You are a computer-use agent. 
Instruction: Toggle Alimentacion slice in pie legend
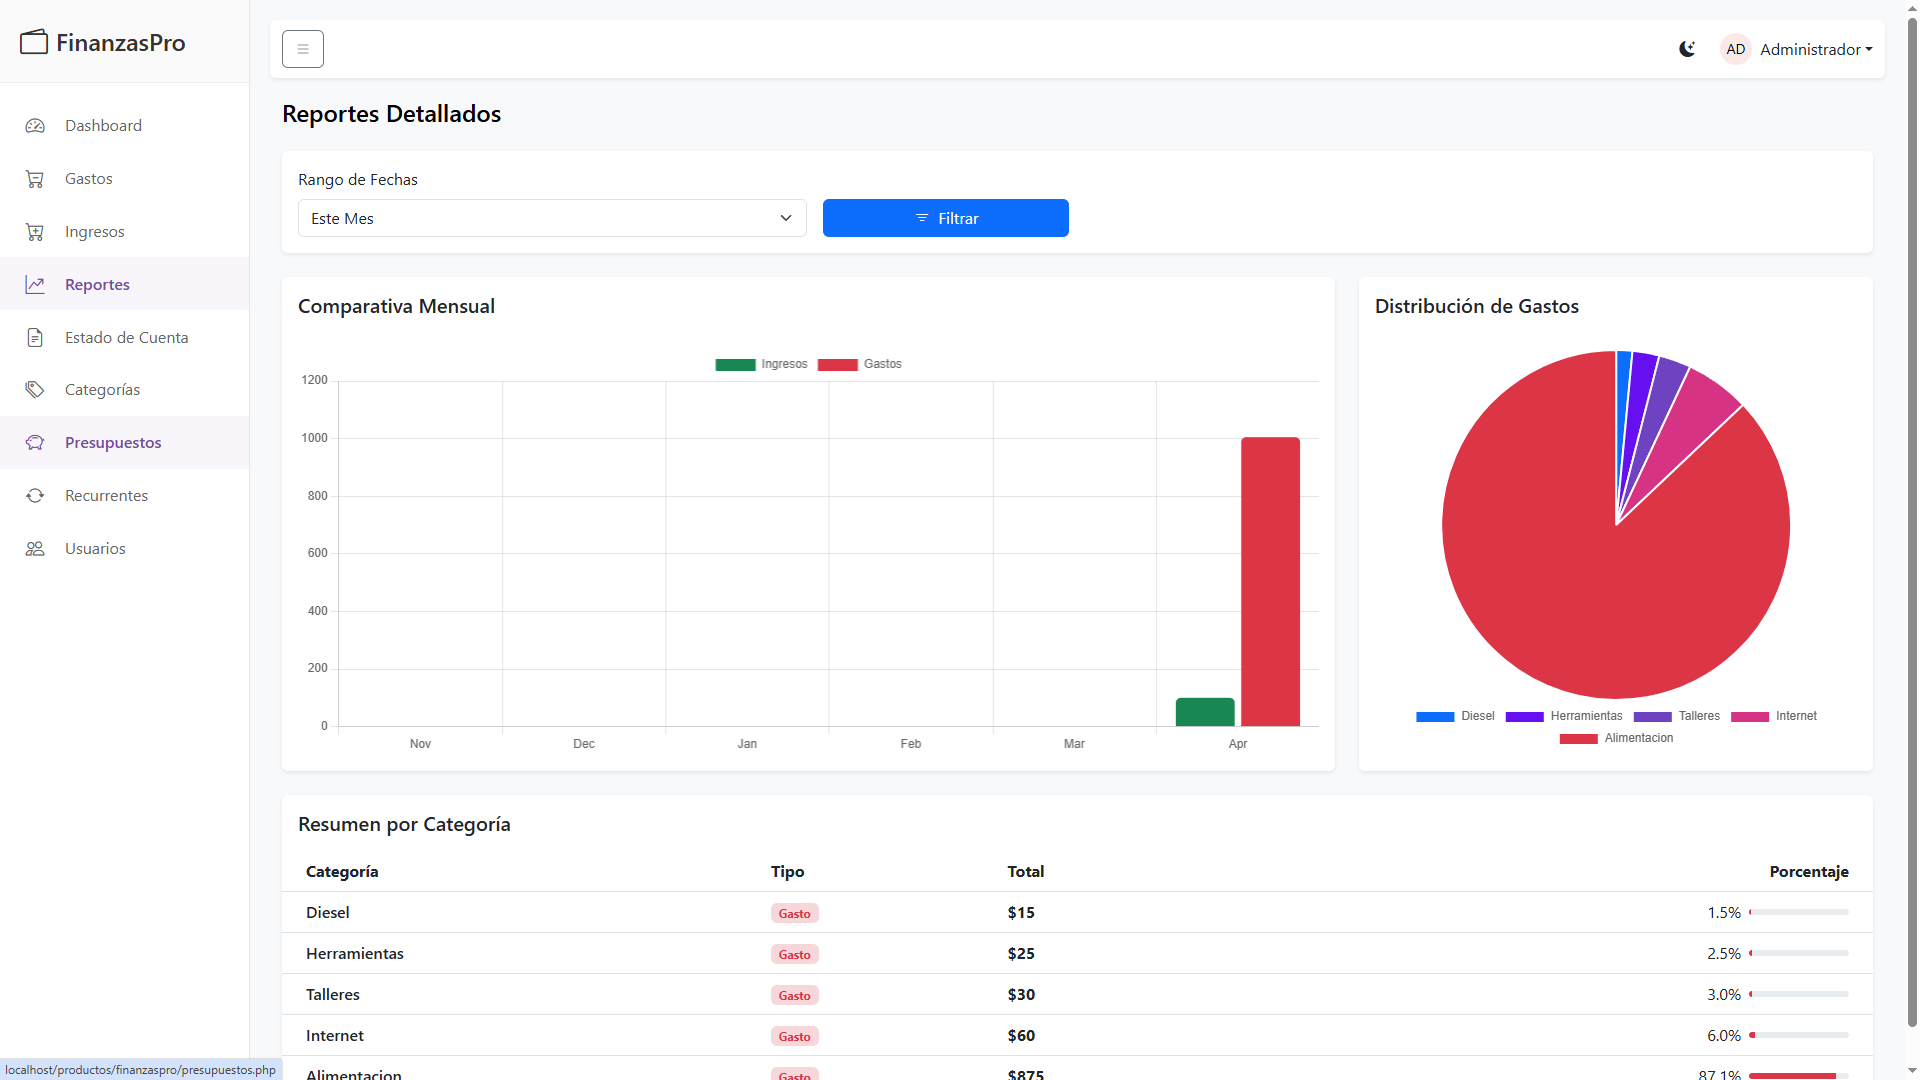pos(1616,738)
